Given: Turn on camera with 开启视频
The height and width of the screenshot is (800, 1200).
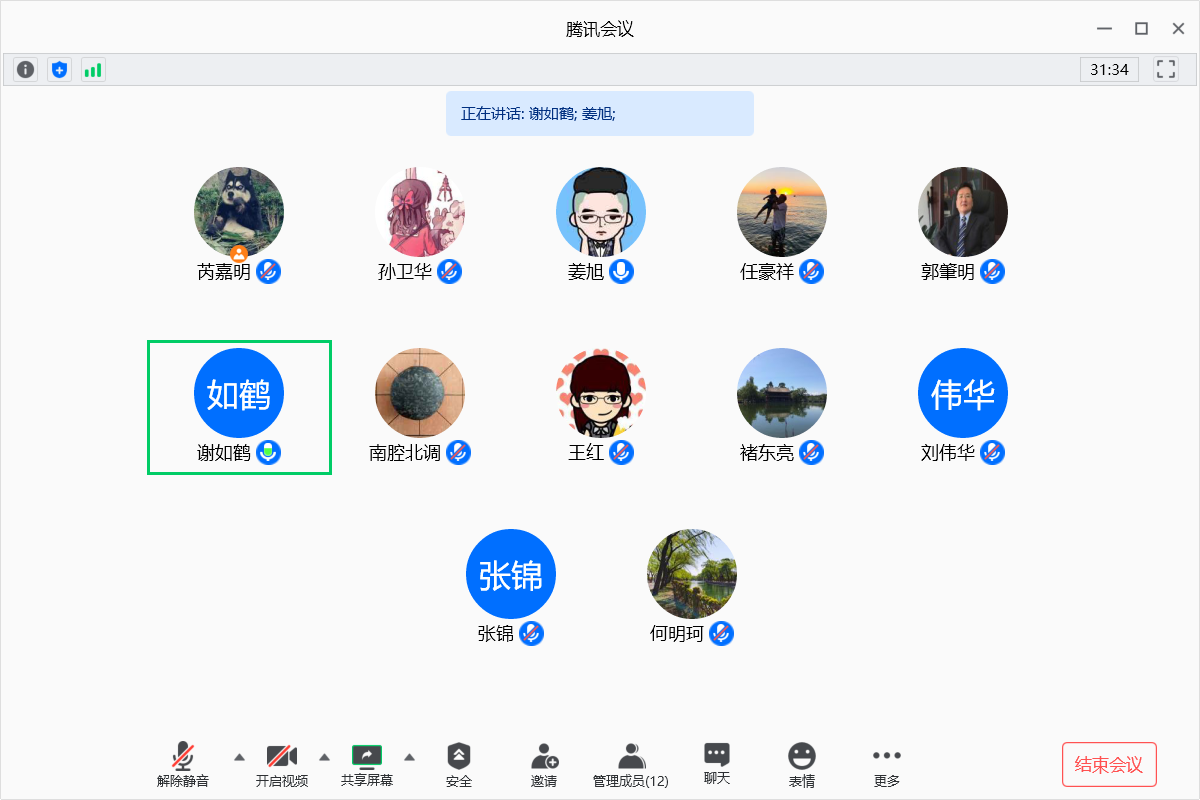Looking at the screenshot, I should (x=282, y=765).
